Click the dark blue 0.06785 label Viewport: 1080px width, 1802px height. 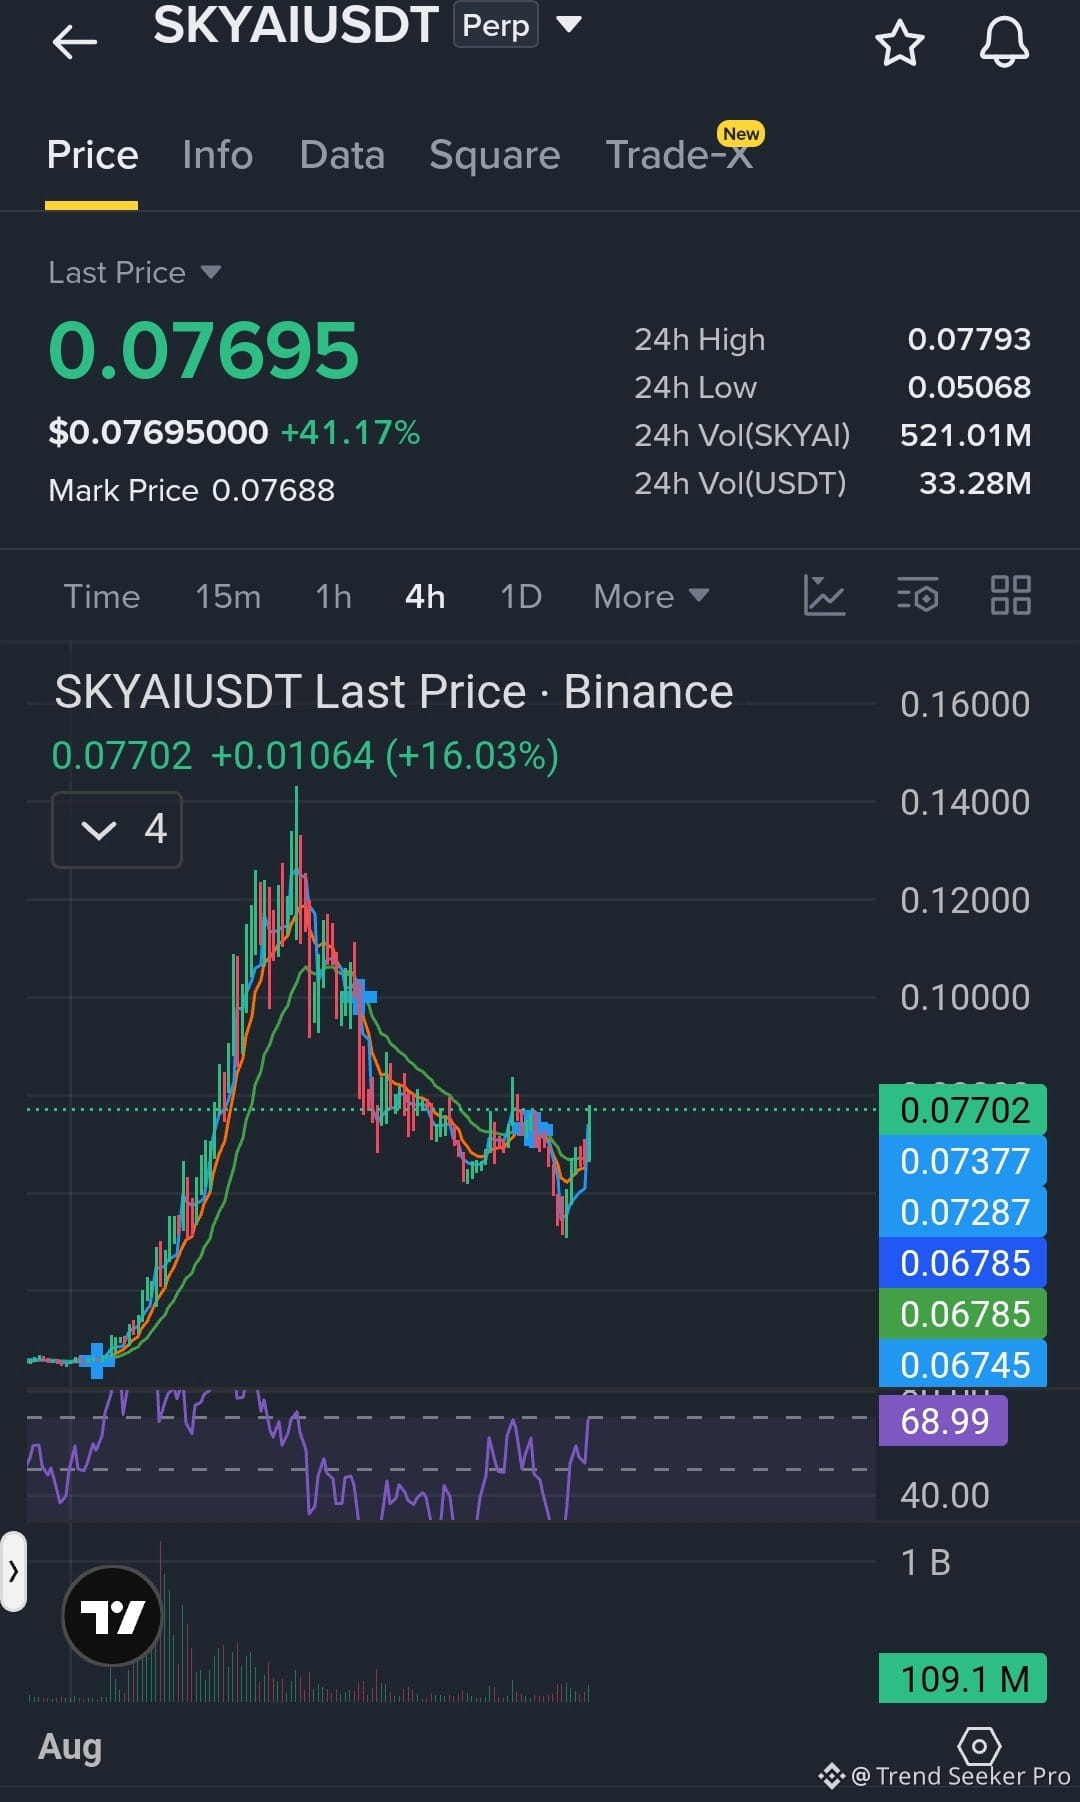point(963,1263)
